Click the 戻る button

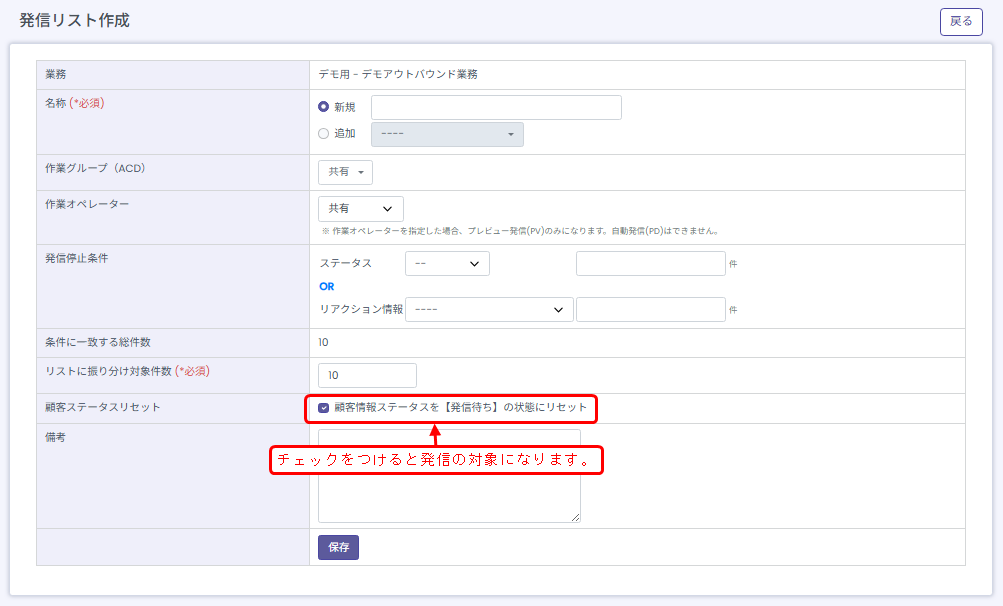(x=960, y=21)
